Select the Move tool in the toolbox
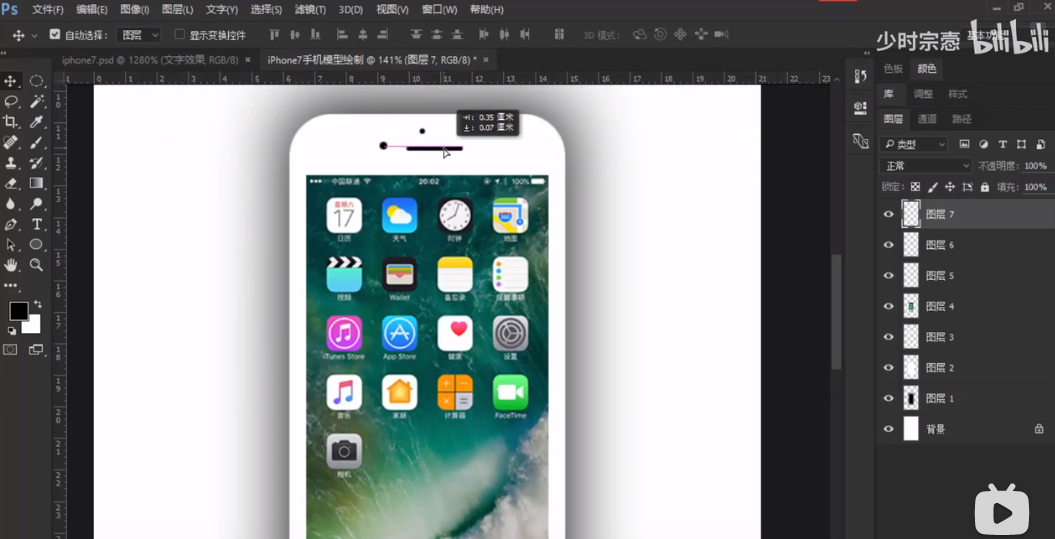 pos(11,81)
